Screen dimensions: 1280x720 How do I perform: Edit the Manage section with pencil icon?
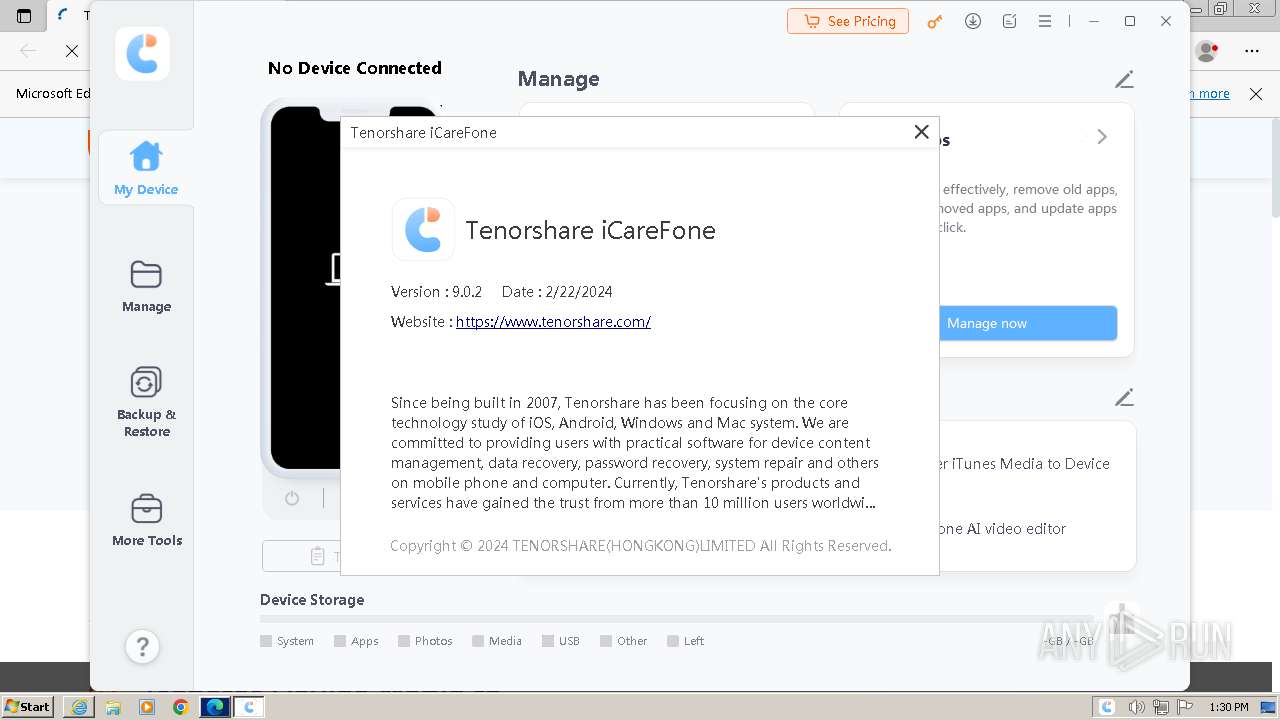(1124, 79)
